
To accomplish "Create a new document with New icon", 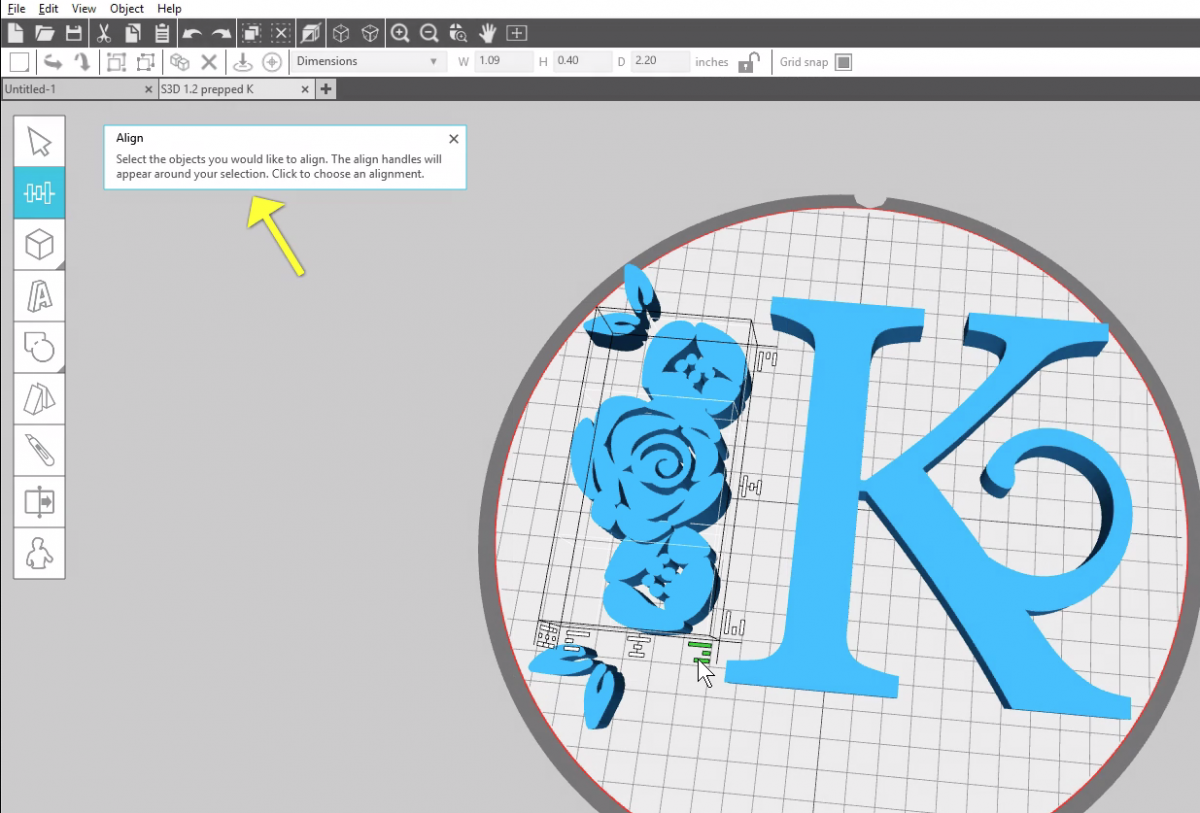I will (x=16, y=33).
